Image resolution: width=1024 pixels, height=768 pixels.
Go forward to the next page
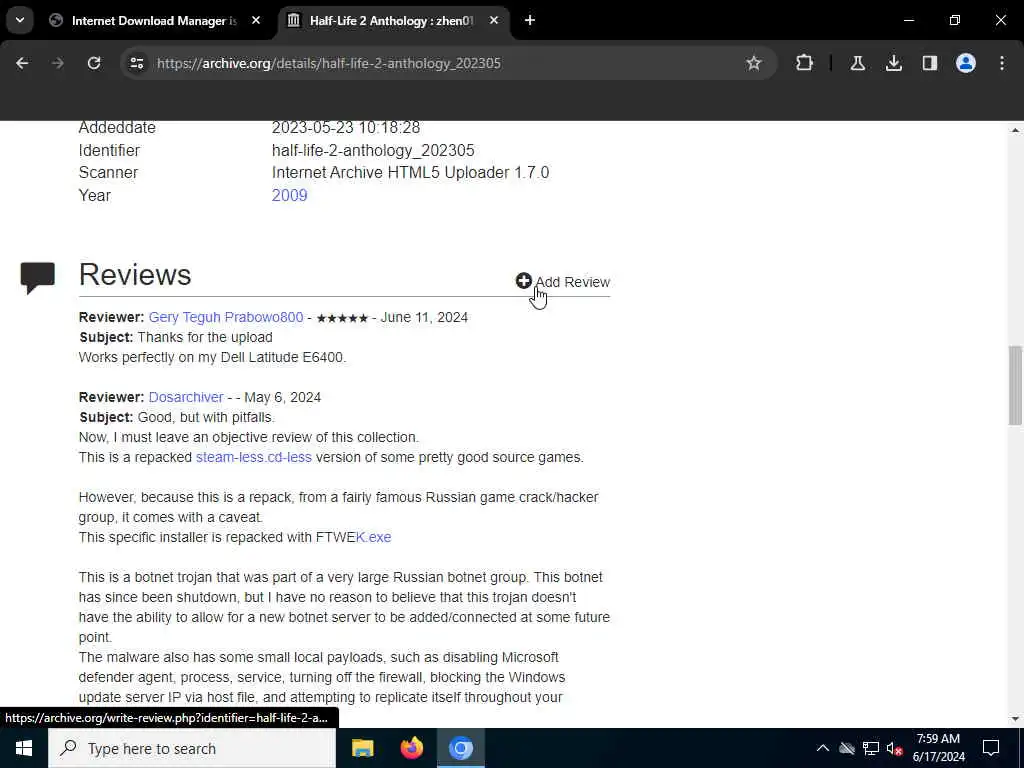point(57,63)
